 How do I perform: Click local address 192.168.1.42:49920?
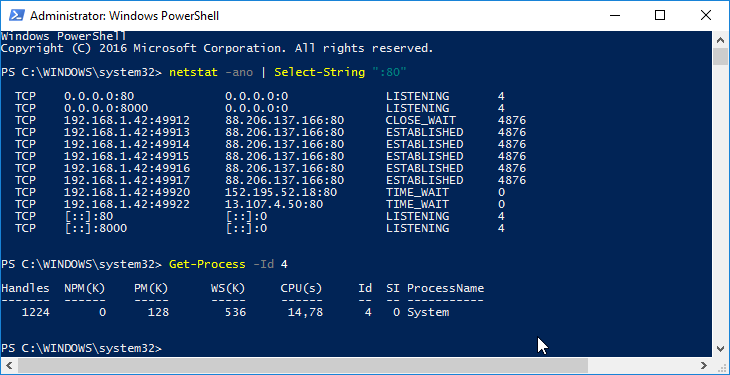[x=127, y=192]
